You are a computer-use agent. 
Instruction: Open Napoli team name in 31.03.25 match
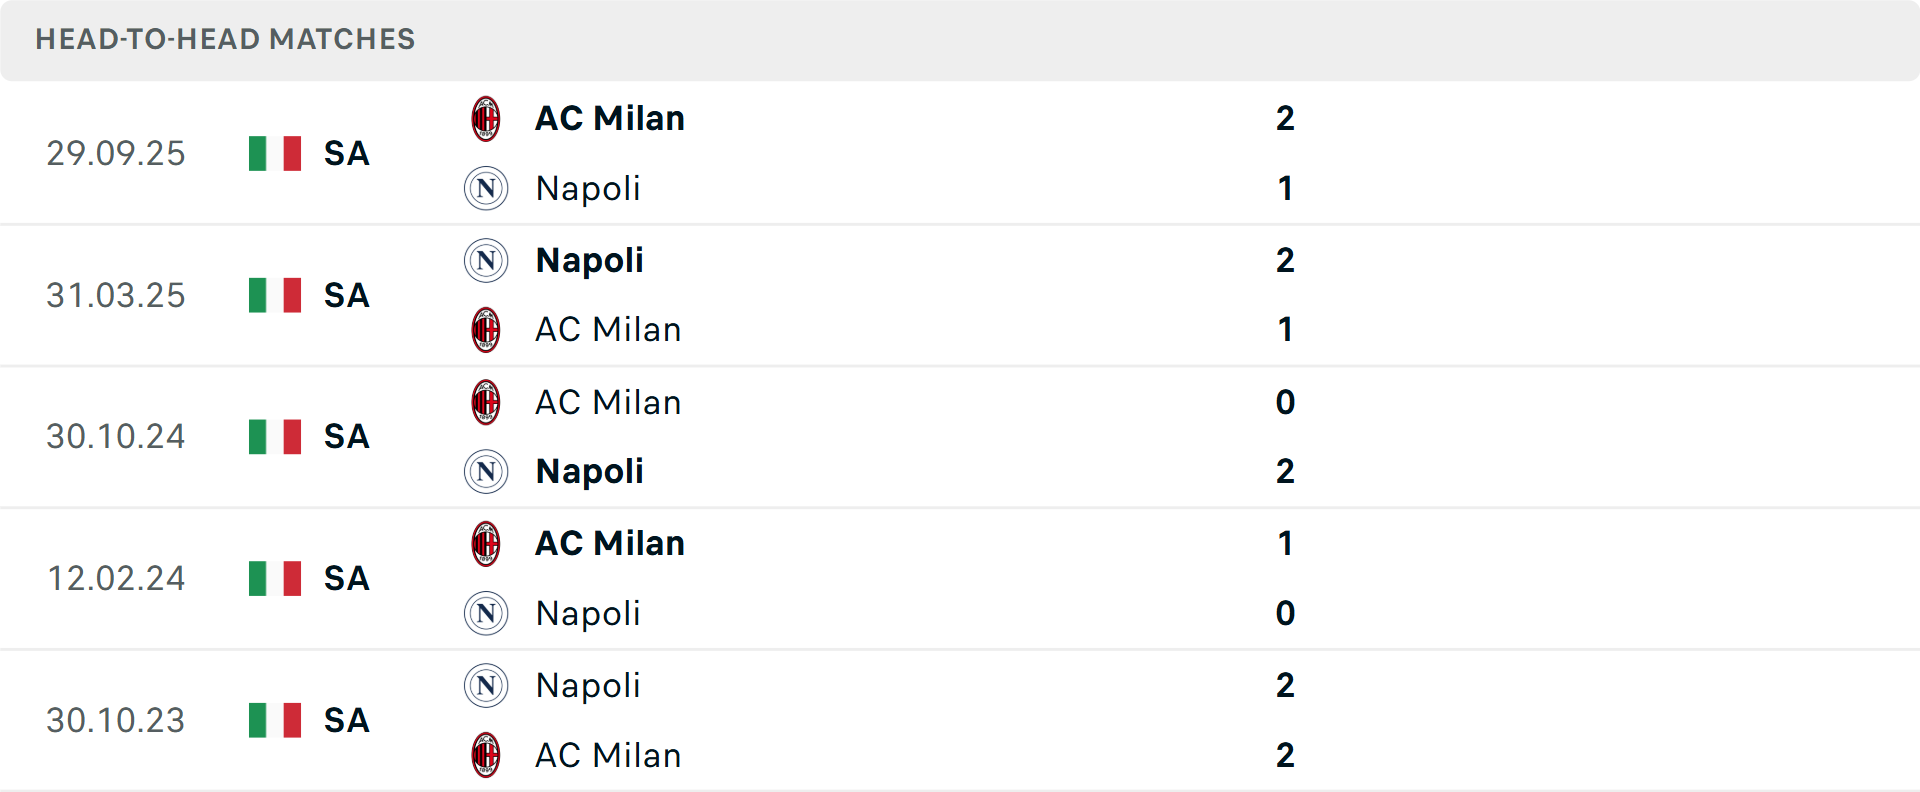[x=589, y=261]
